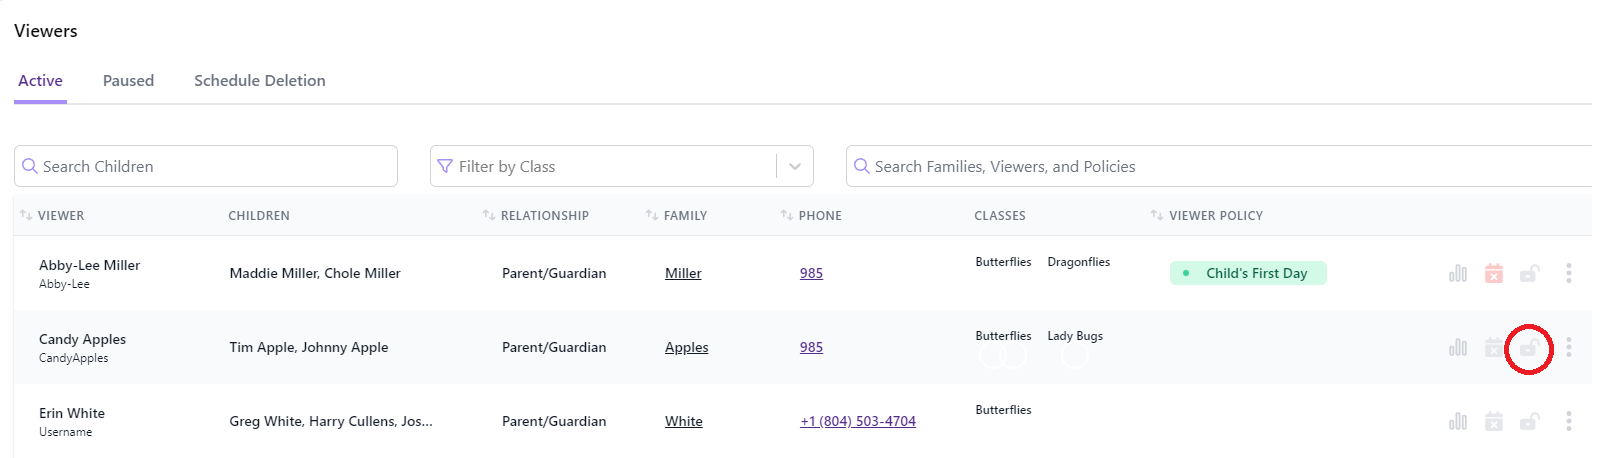
Task: Click the red calendar icon for Abby-Lee Miller
Action: 1494,273
